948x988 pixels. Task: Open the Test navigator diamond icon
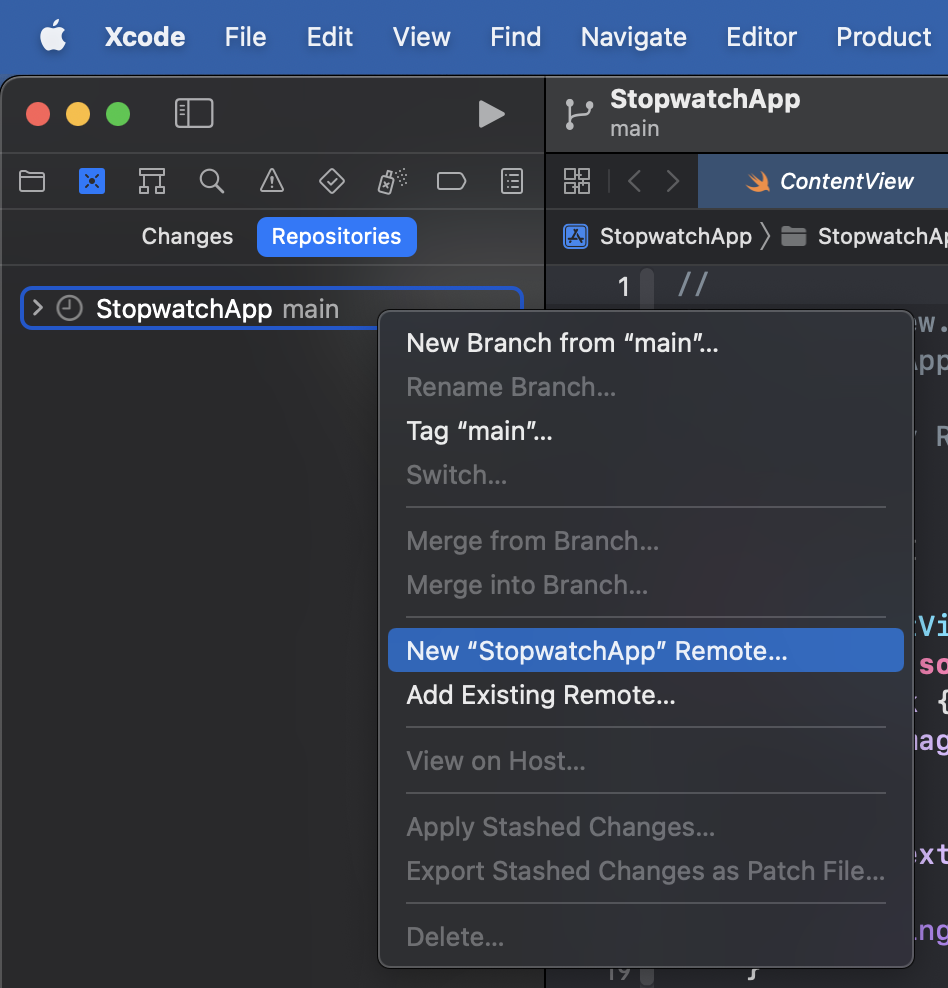click(x=331, y=181)
